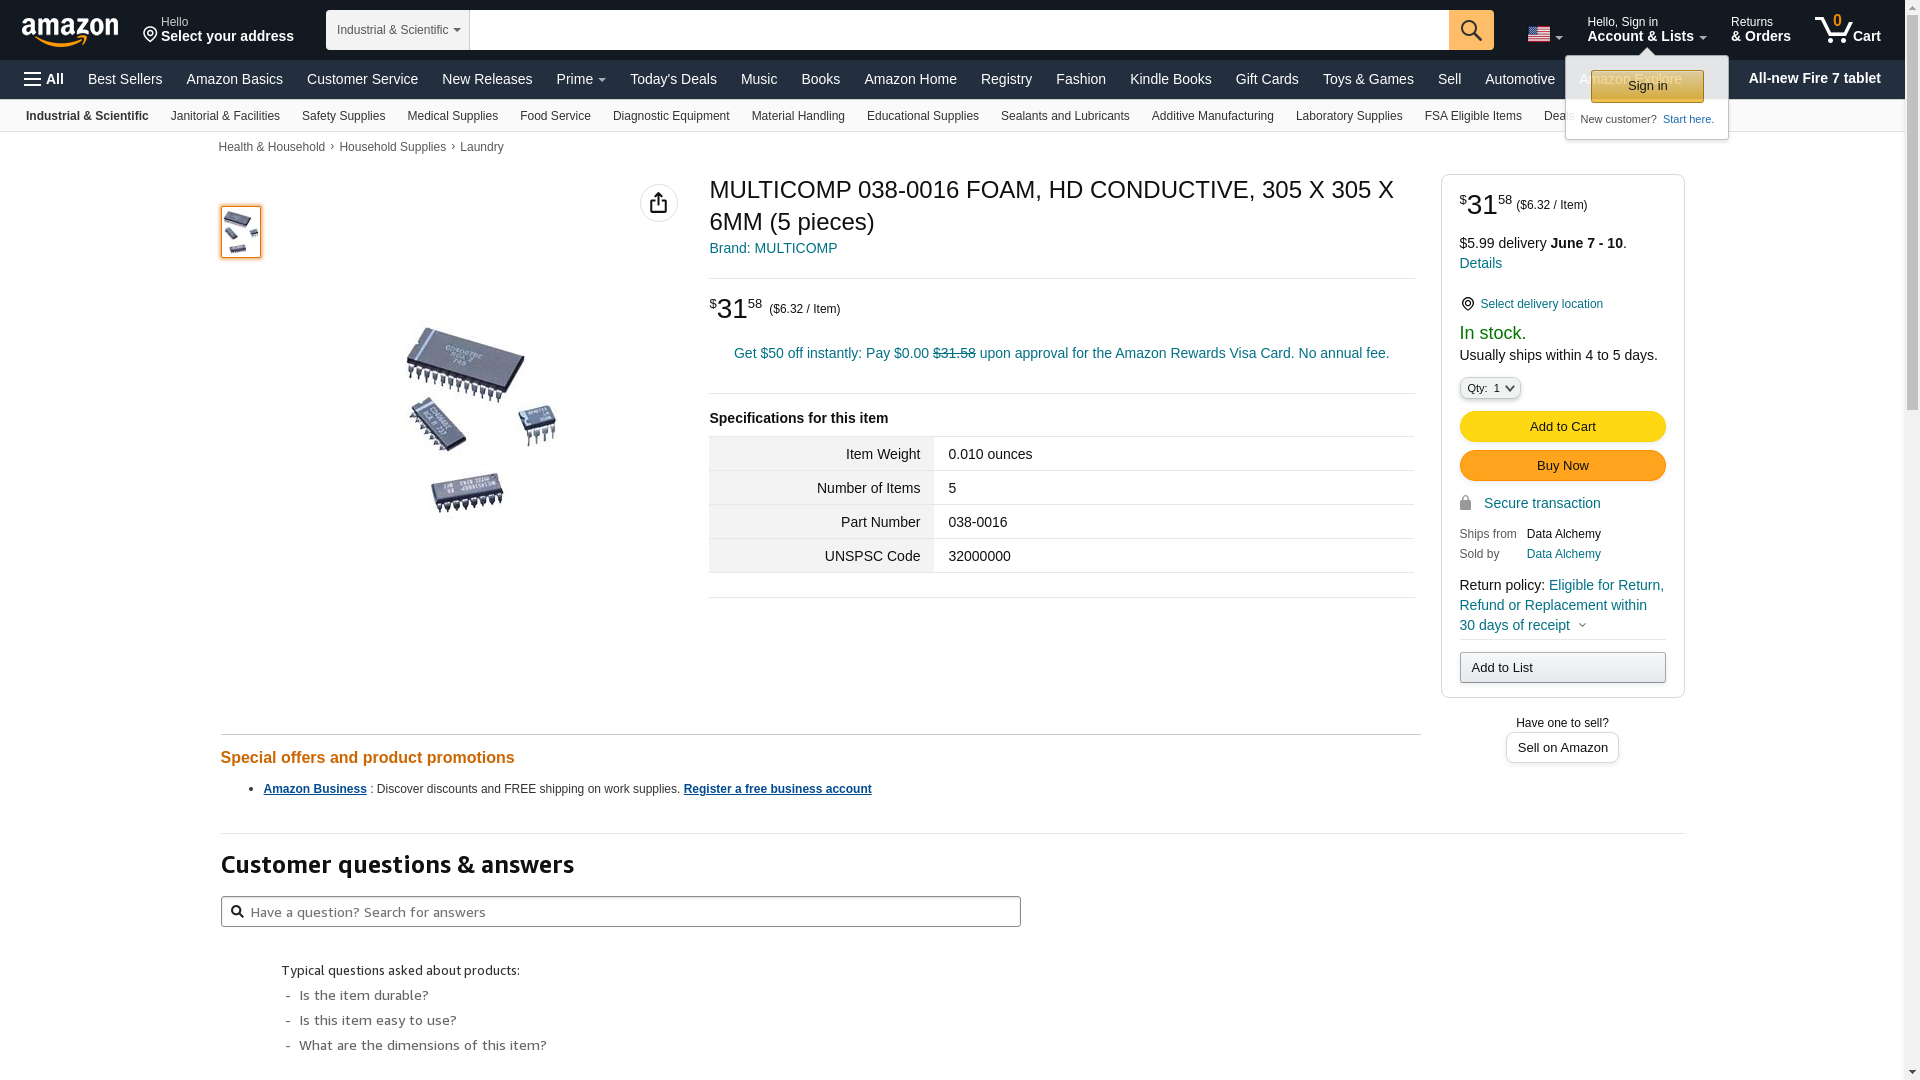Open the Prime menu dropdown
The height and width of the screenshot is (1080, 1920).
tap(581, 79)
